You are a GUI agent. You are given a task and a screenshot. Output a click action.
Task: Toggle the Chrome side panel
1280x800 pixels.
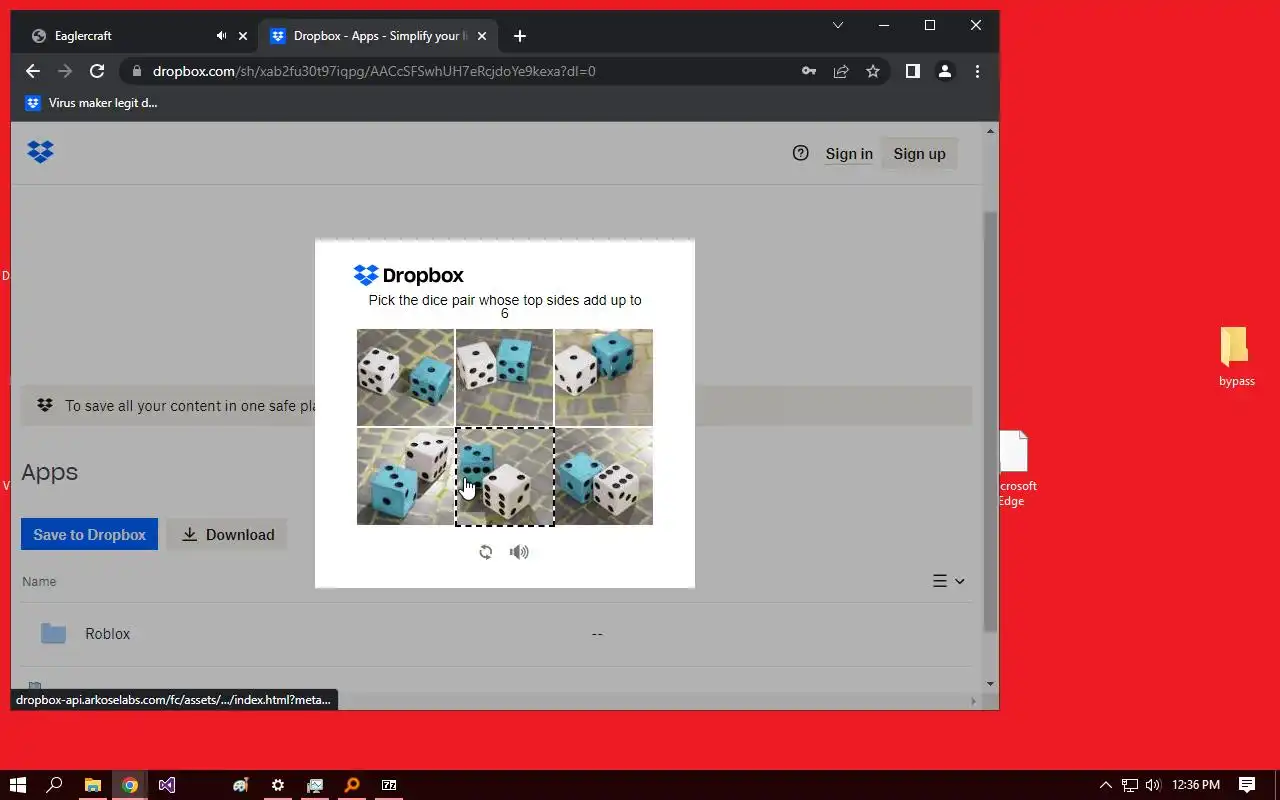coord(912,71)
